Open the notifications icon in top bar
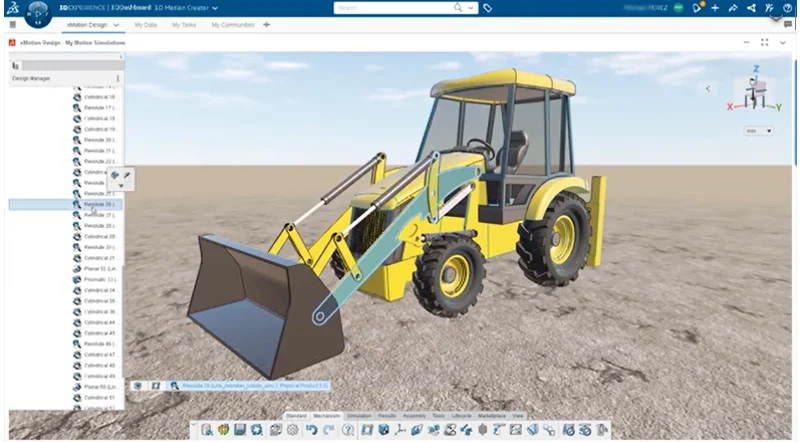 (697, 8)
